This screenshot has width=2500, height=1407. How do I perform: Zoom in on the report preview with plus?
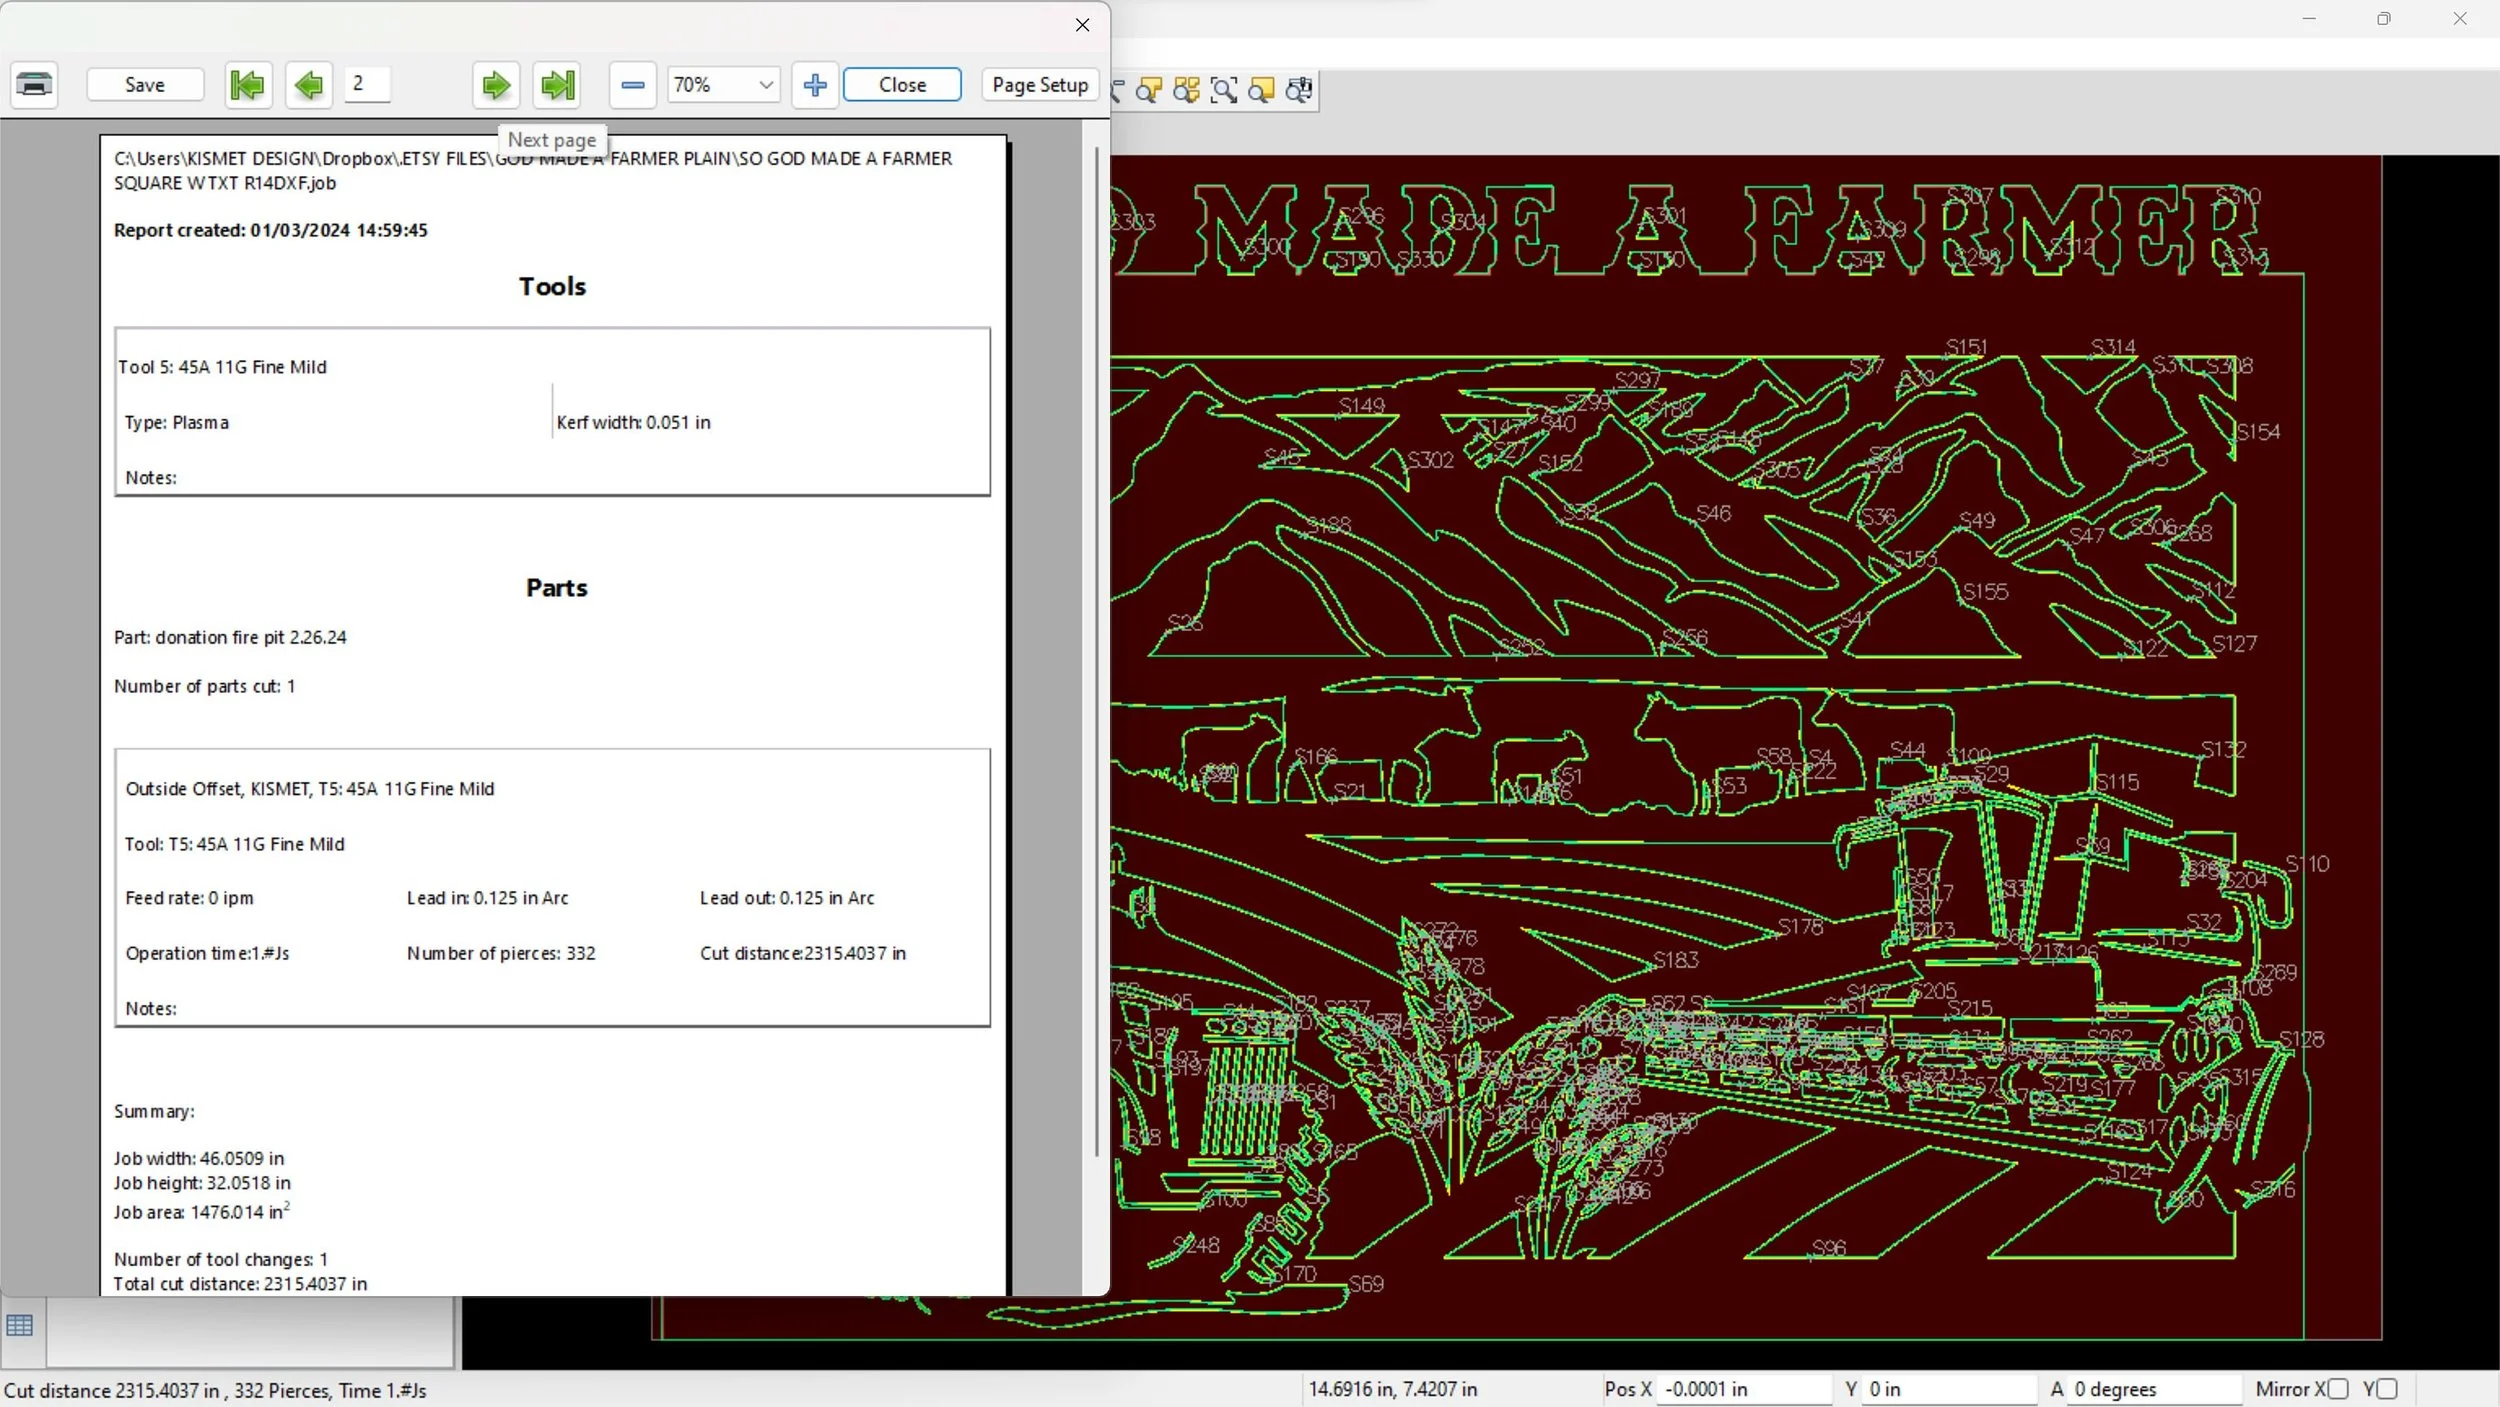tap(815, 85)
